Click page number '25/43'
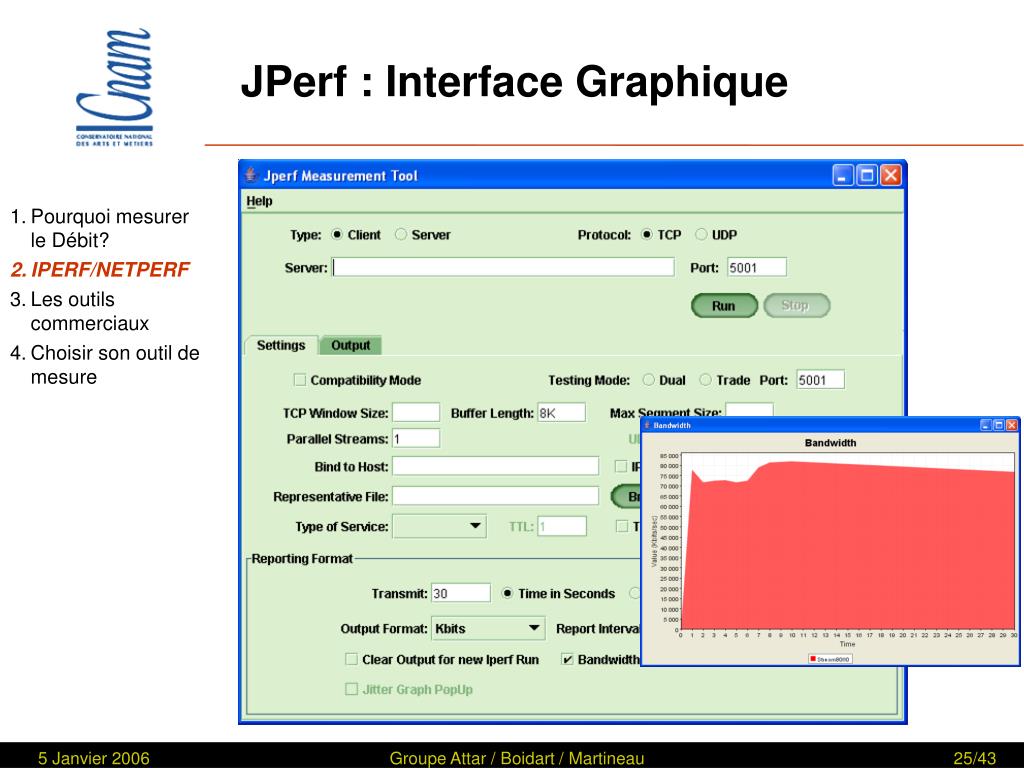Image resolution: width=1024 pixels, height=768 pixels. point(974,758)
